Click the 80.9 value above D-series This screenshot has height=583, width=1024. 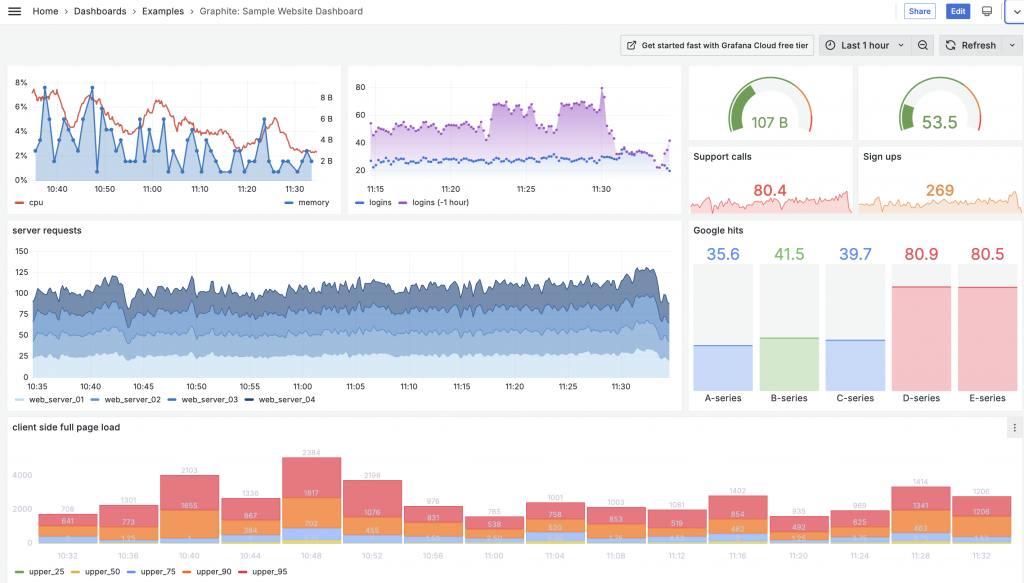tap(921, 254)
